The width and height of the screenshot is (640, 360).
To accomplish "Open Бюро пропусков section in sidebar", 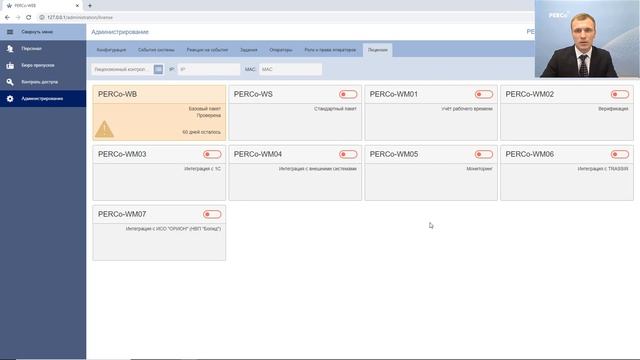I will pyautogui.click(x=43, y=65).
